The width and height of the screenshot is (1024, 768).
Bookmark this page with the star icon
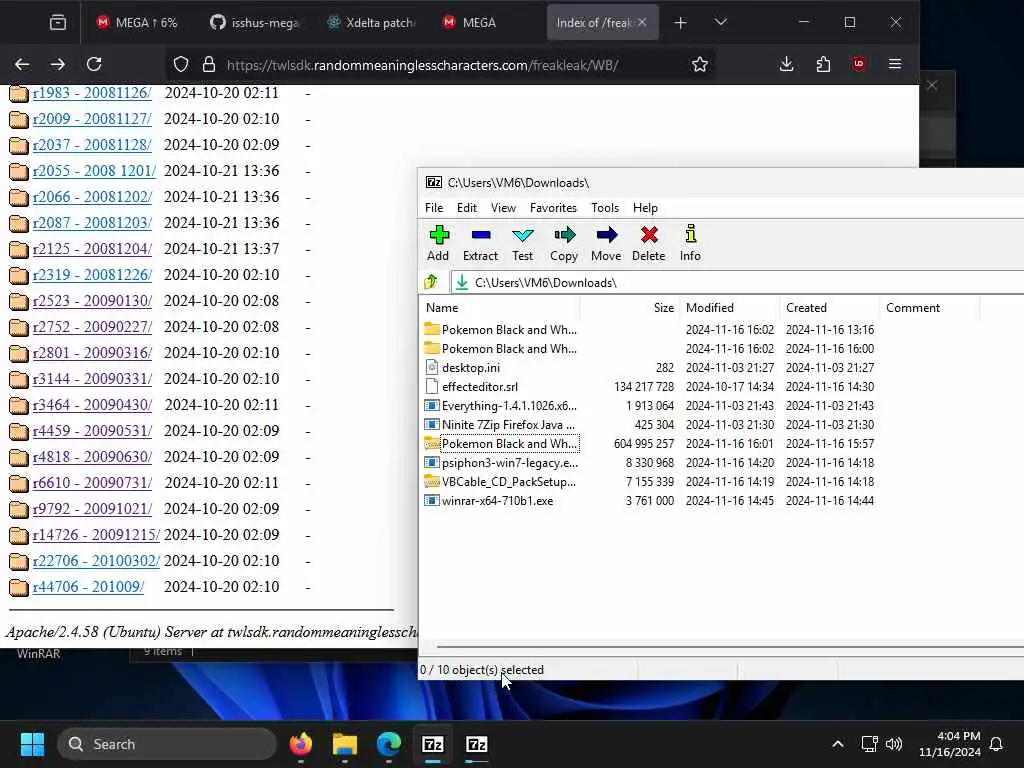[699, 64]
